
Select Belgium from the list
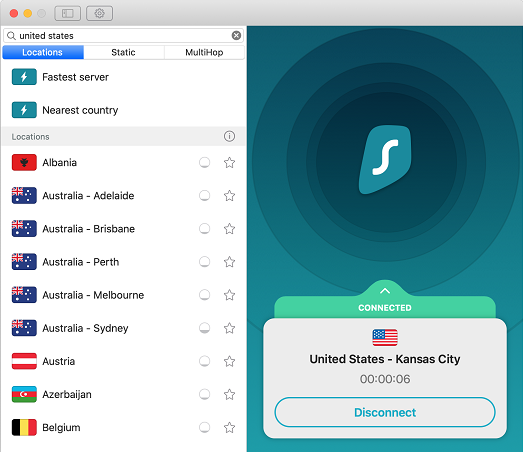tap(123, 427)
